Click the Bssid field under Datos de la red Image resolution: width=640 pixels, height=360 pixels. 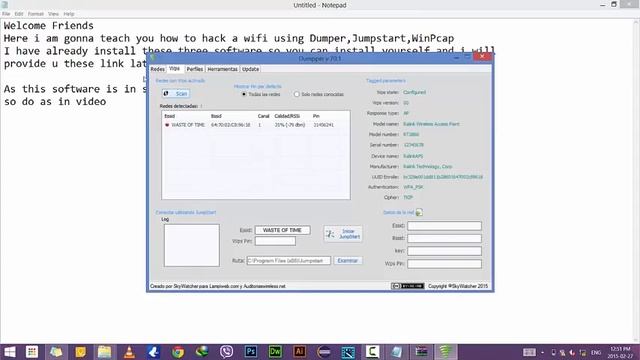tap(444, 238)
